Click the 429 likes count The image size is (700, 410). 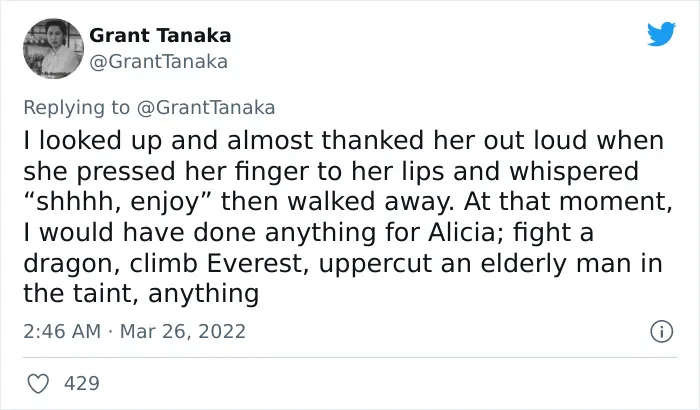pos(82,384)
